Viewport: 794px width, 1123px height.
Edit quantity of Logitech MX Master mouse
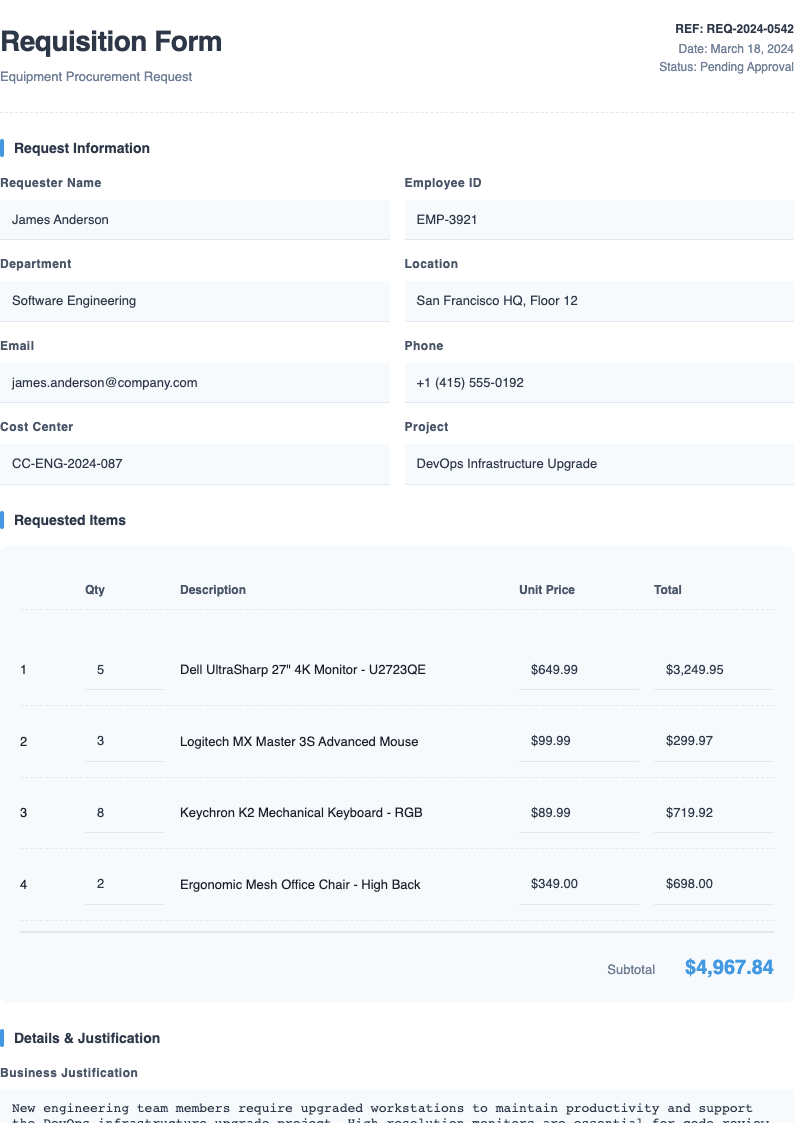point(124,741)
